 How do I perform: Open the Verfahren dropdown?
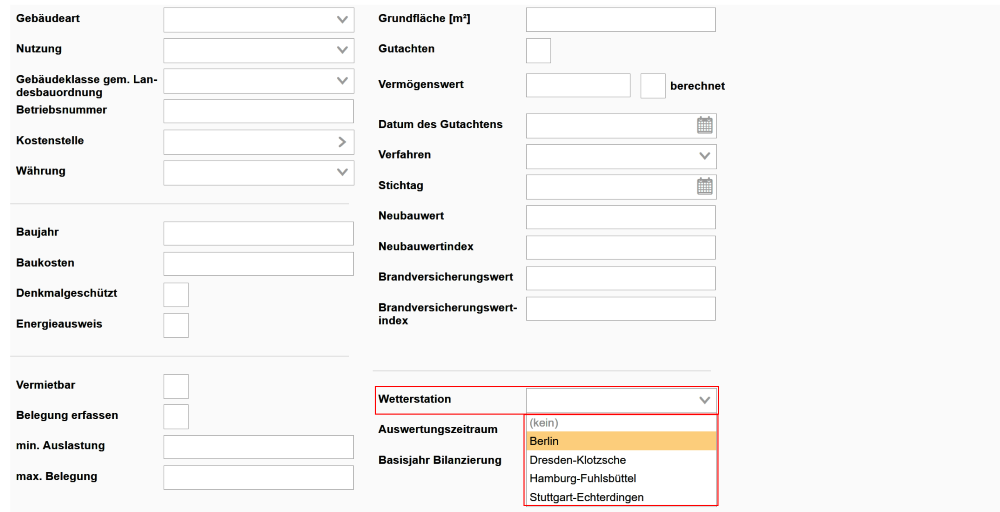point(705,156)
